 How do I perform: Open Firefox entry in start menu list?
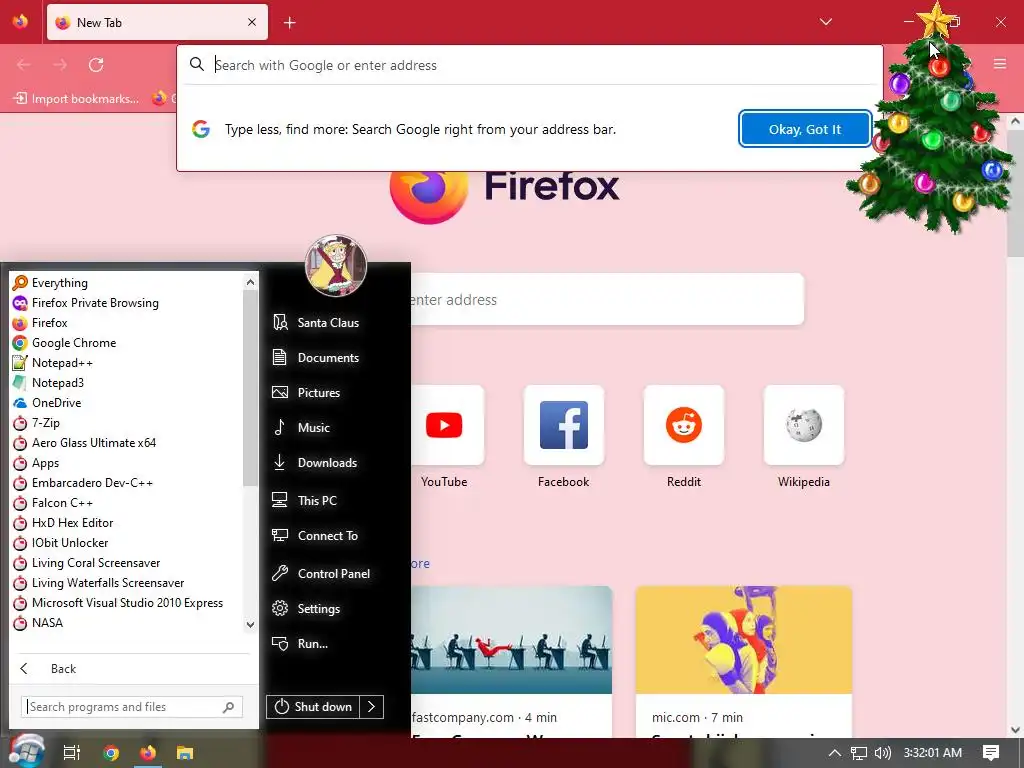pos(50,323)
